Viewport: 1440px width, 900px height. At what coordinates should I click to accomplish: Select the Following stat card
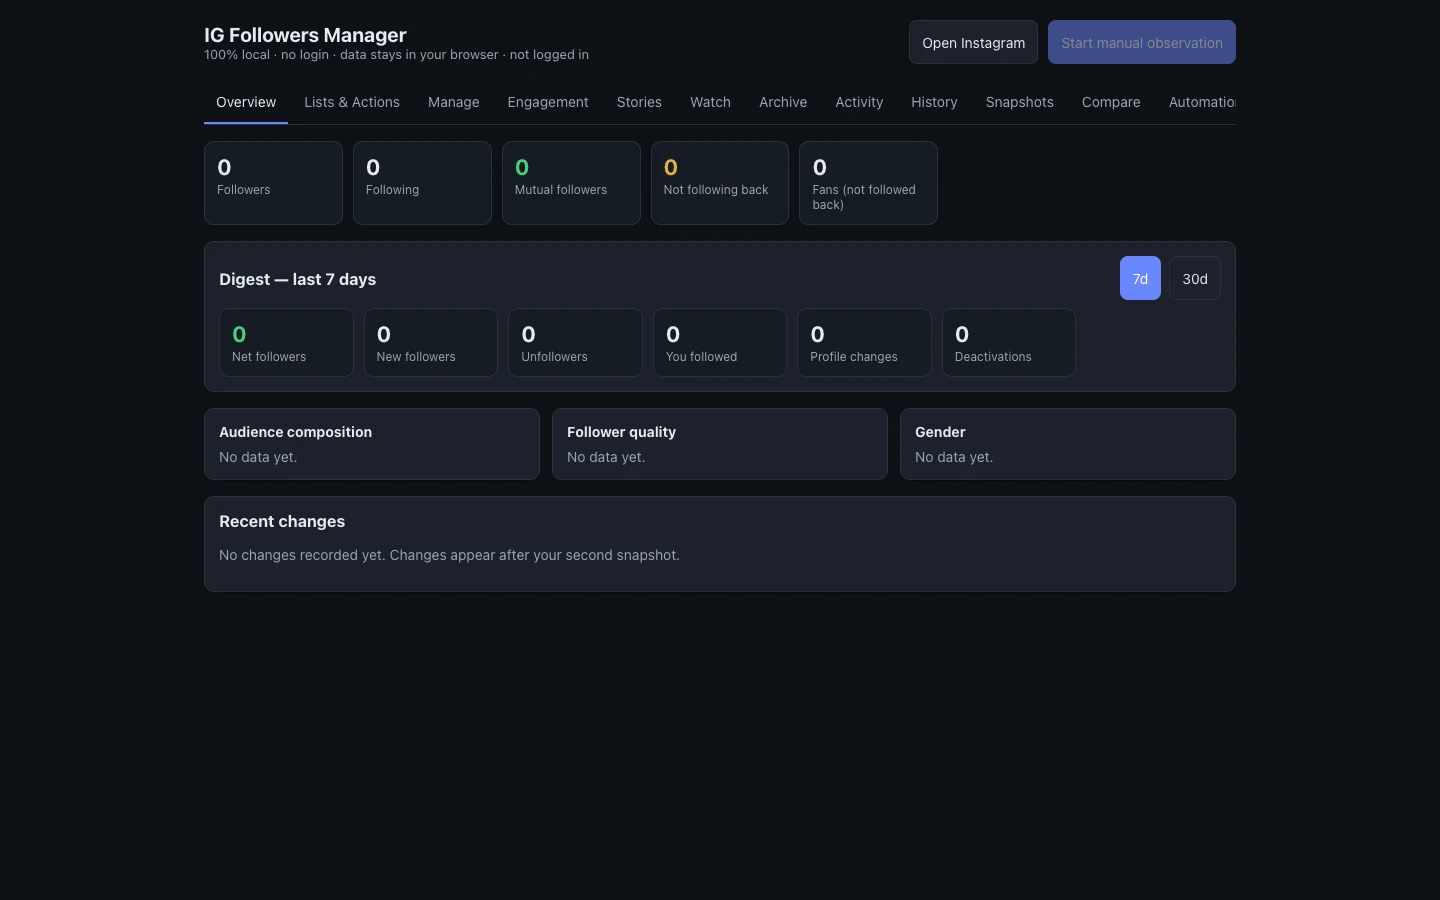[x=422, y=183]
